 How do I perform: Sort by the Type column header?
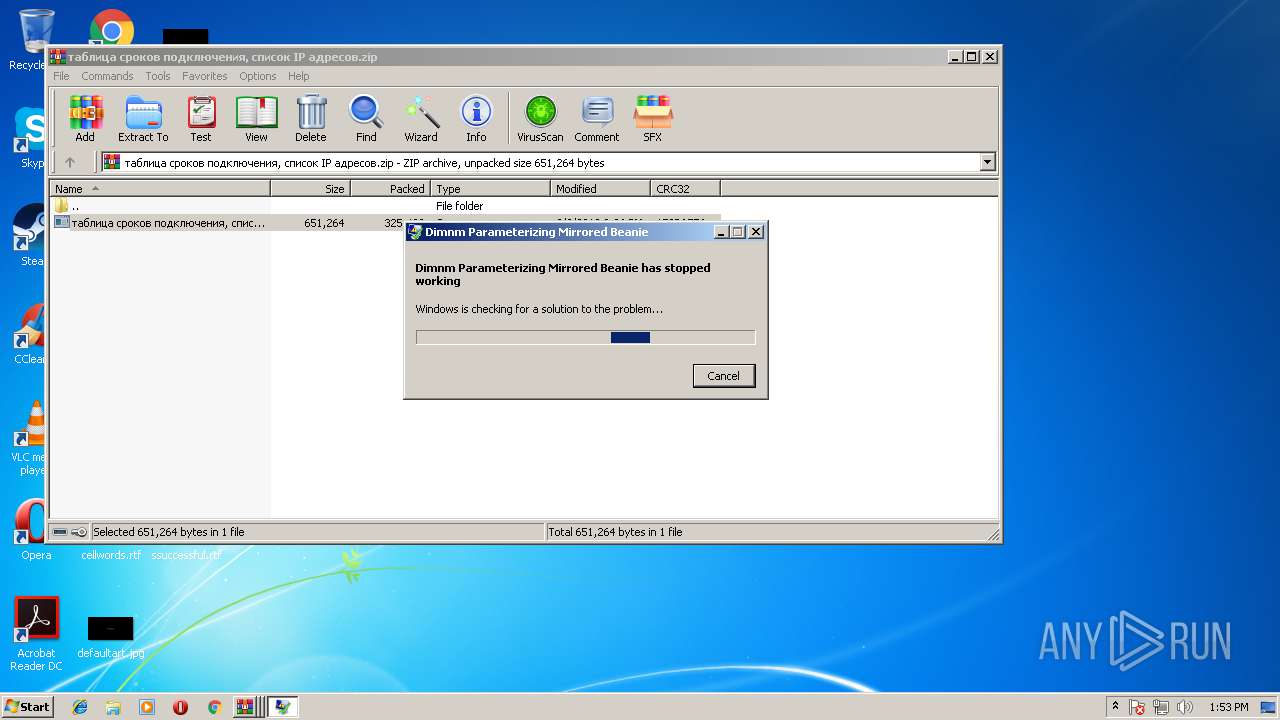click(490, 188)
